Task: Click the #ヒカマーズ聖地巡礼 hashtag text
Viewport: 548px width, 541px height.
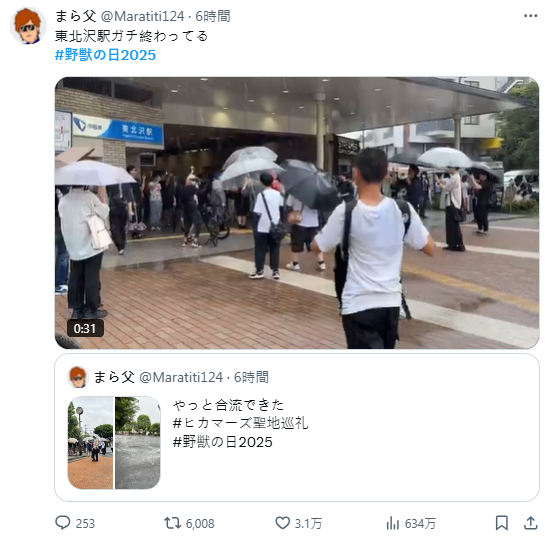Action: point(240,423)
